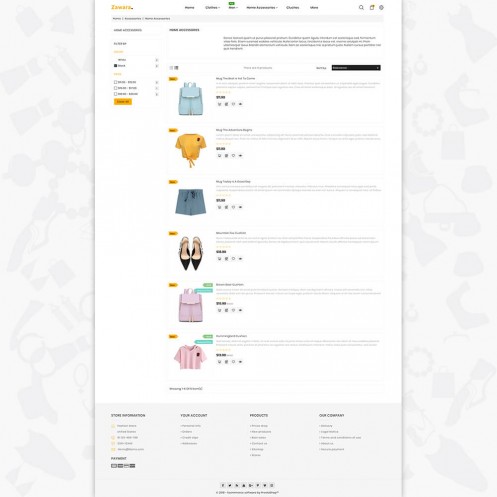Open the Twitter link in the footer
This screenshot has height=497, width=497.
click(x=230, y=485)
